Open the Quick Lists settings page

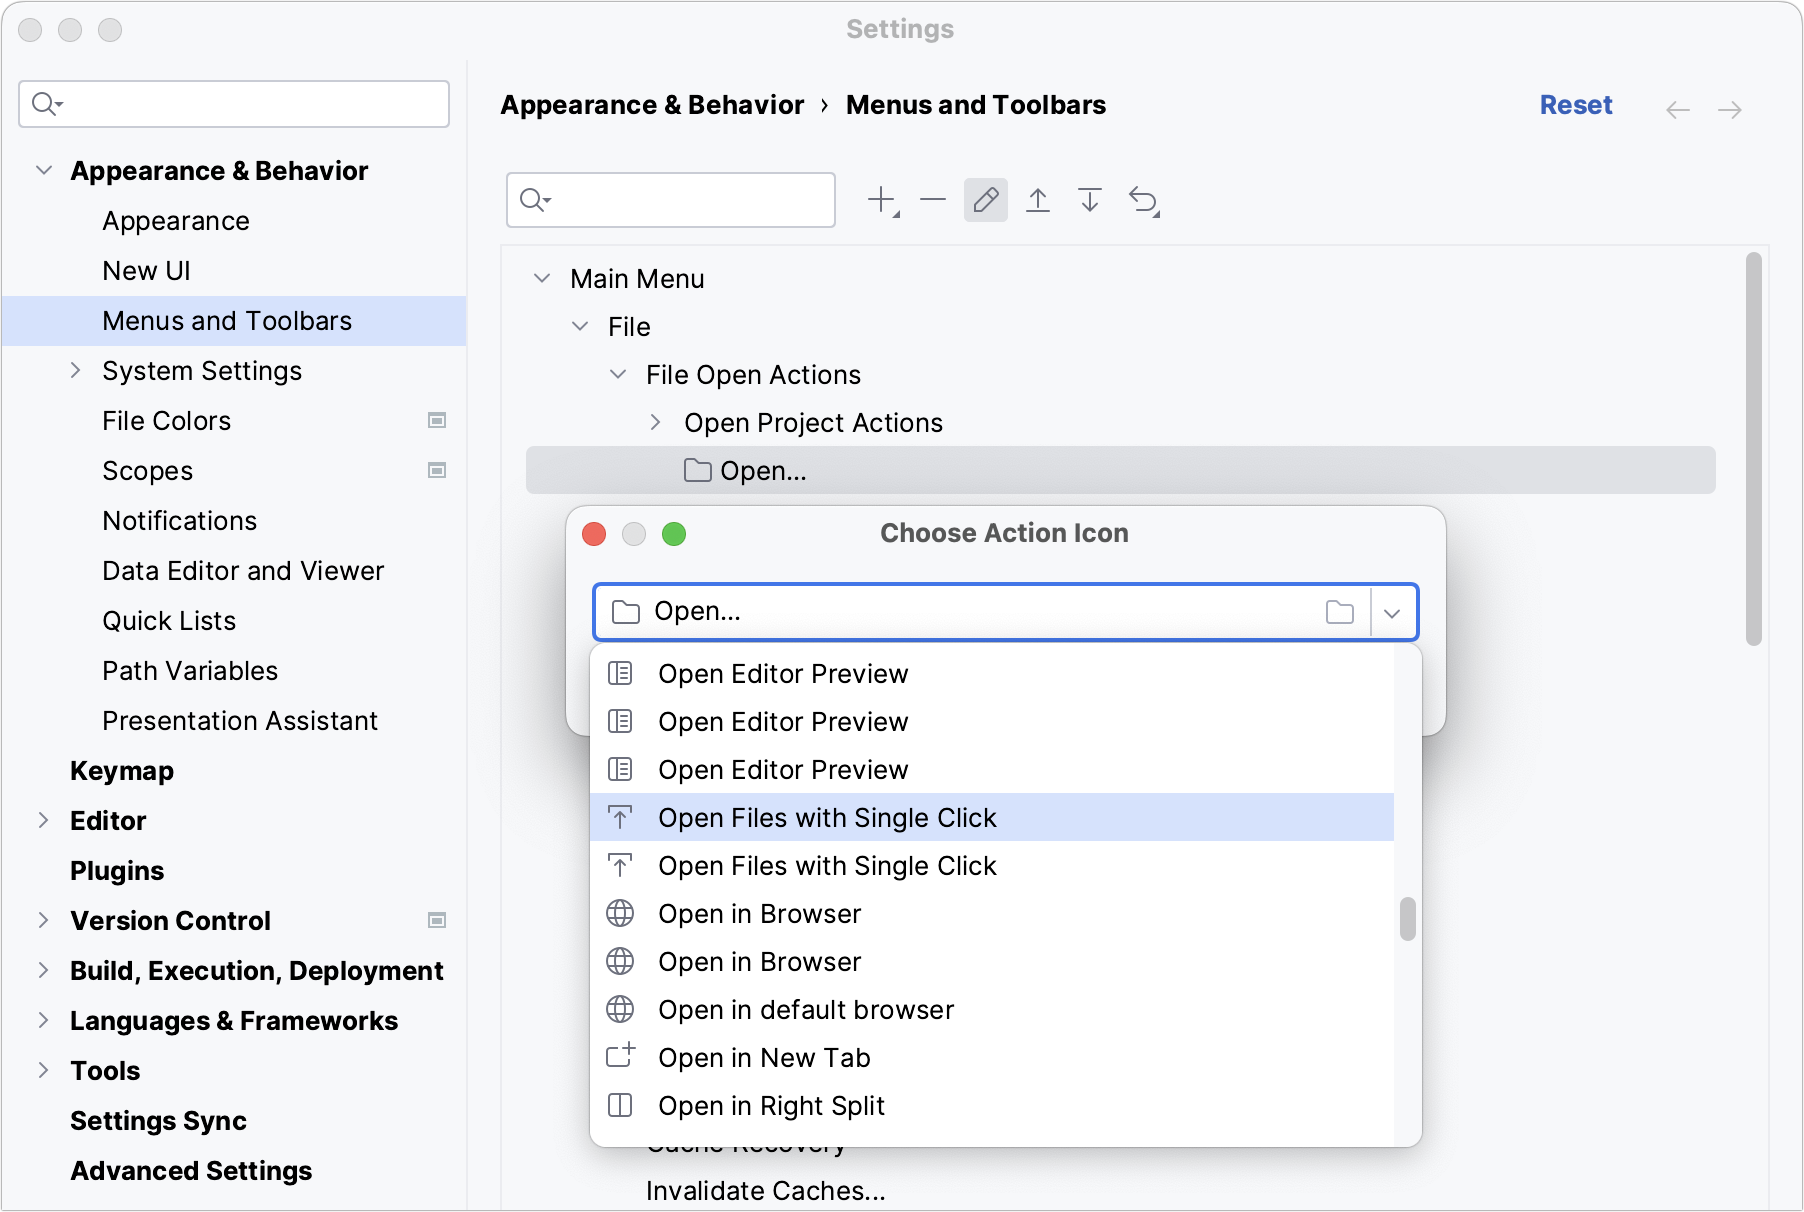click(169, 621)
